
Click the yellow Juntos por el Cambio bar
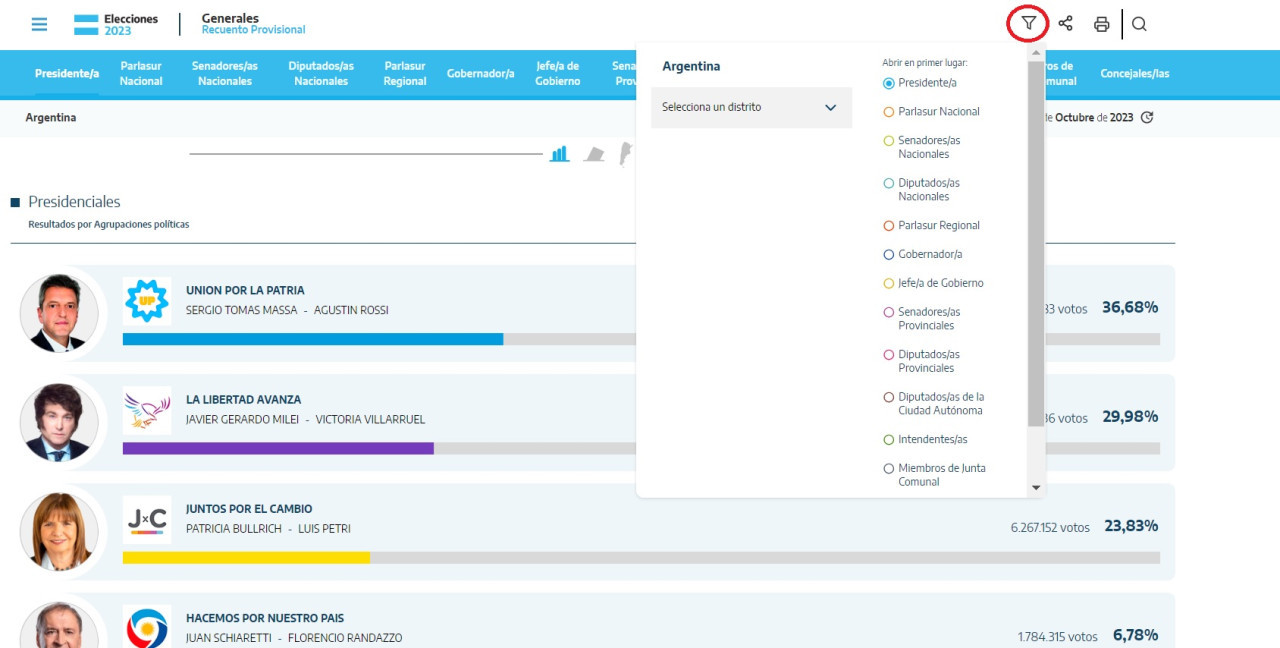(246, 557)
